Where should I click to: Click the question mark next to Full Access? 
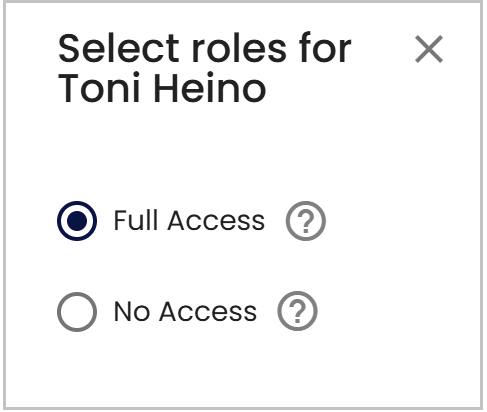[306, 221]
